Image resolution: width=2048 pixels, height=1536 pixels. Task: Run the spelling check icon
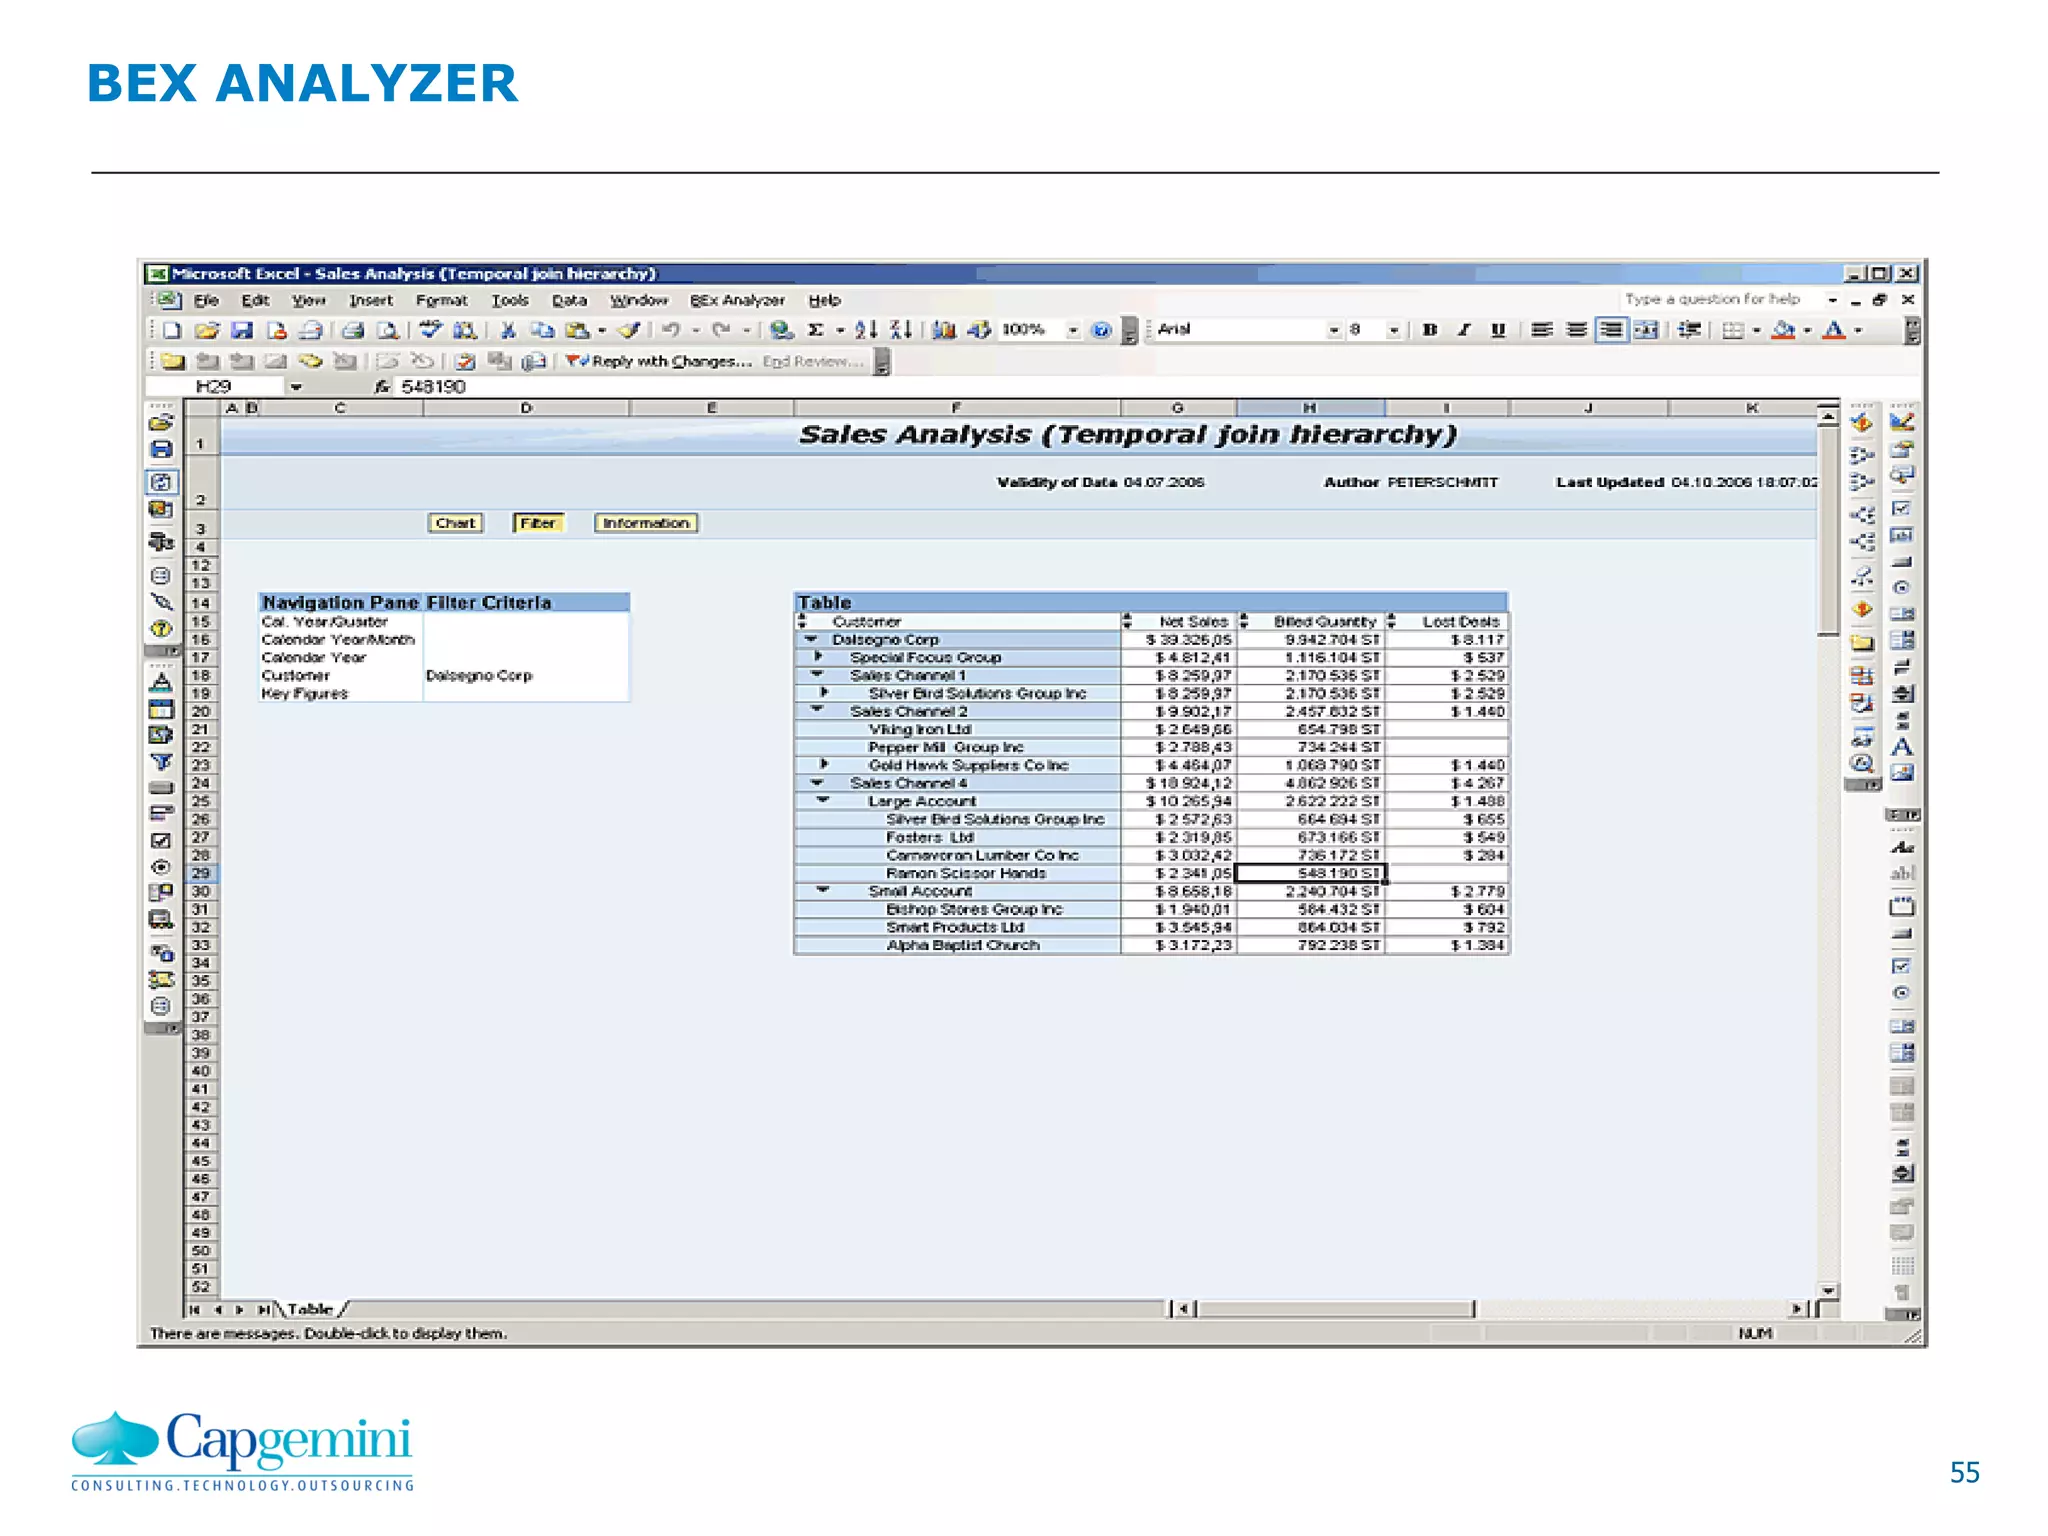tap(430, 330)
